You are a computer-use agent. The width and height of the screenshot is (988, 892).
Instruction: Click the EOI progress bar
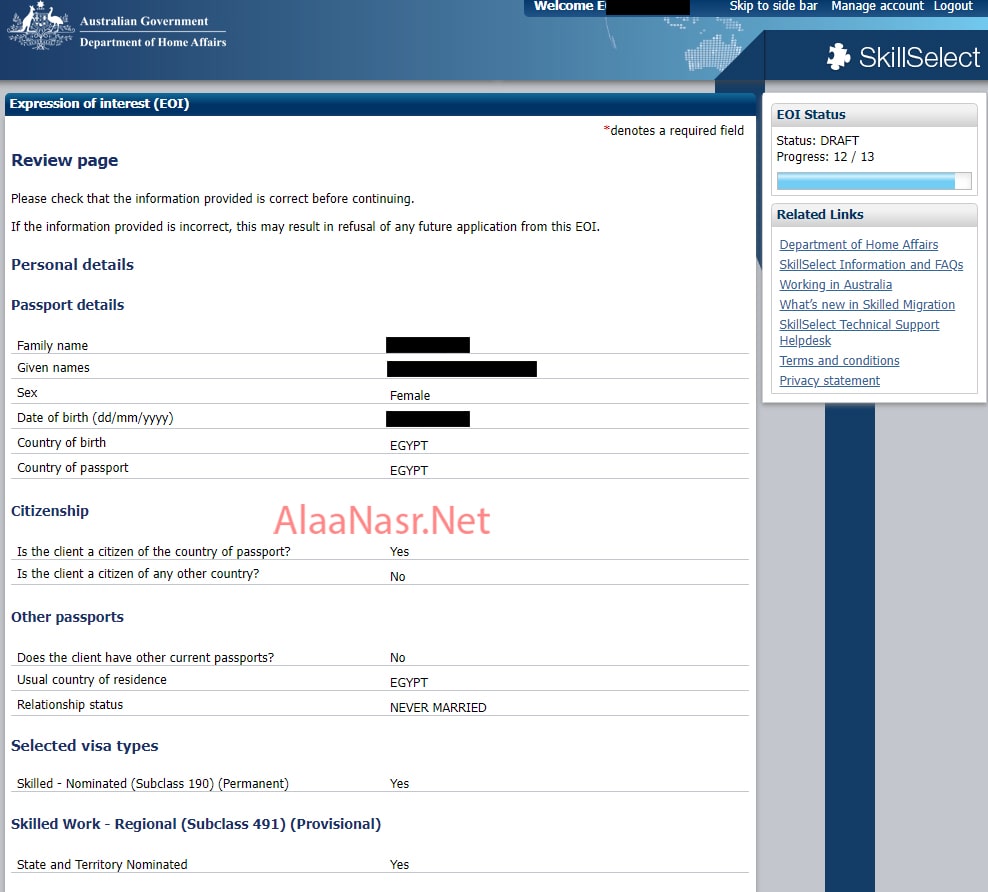pos(873,181)
